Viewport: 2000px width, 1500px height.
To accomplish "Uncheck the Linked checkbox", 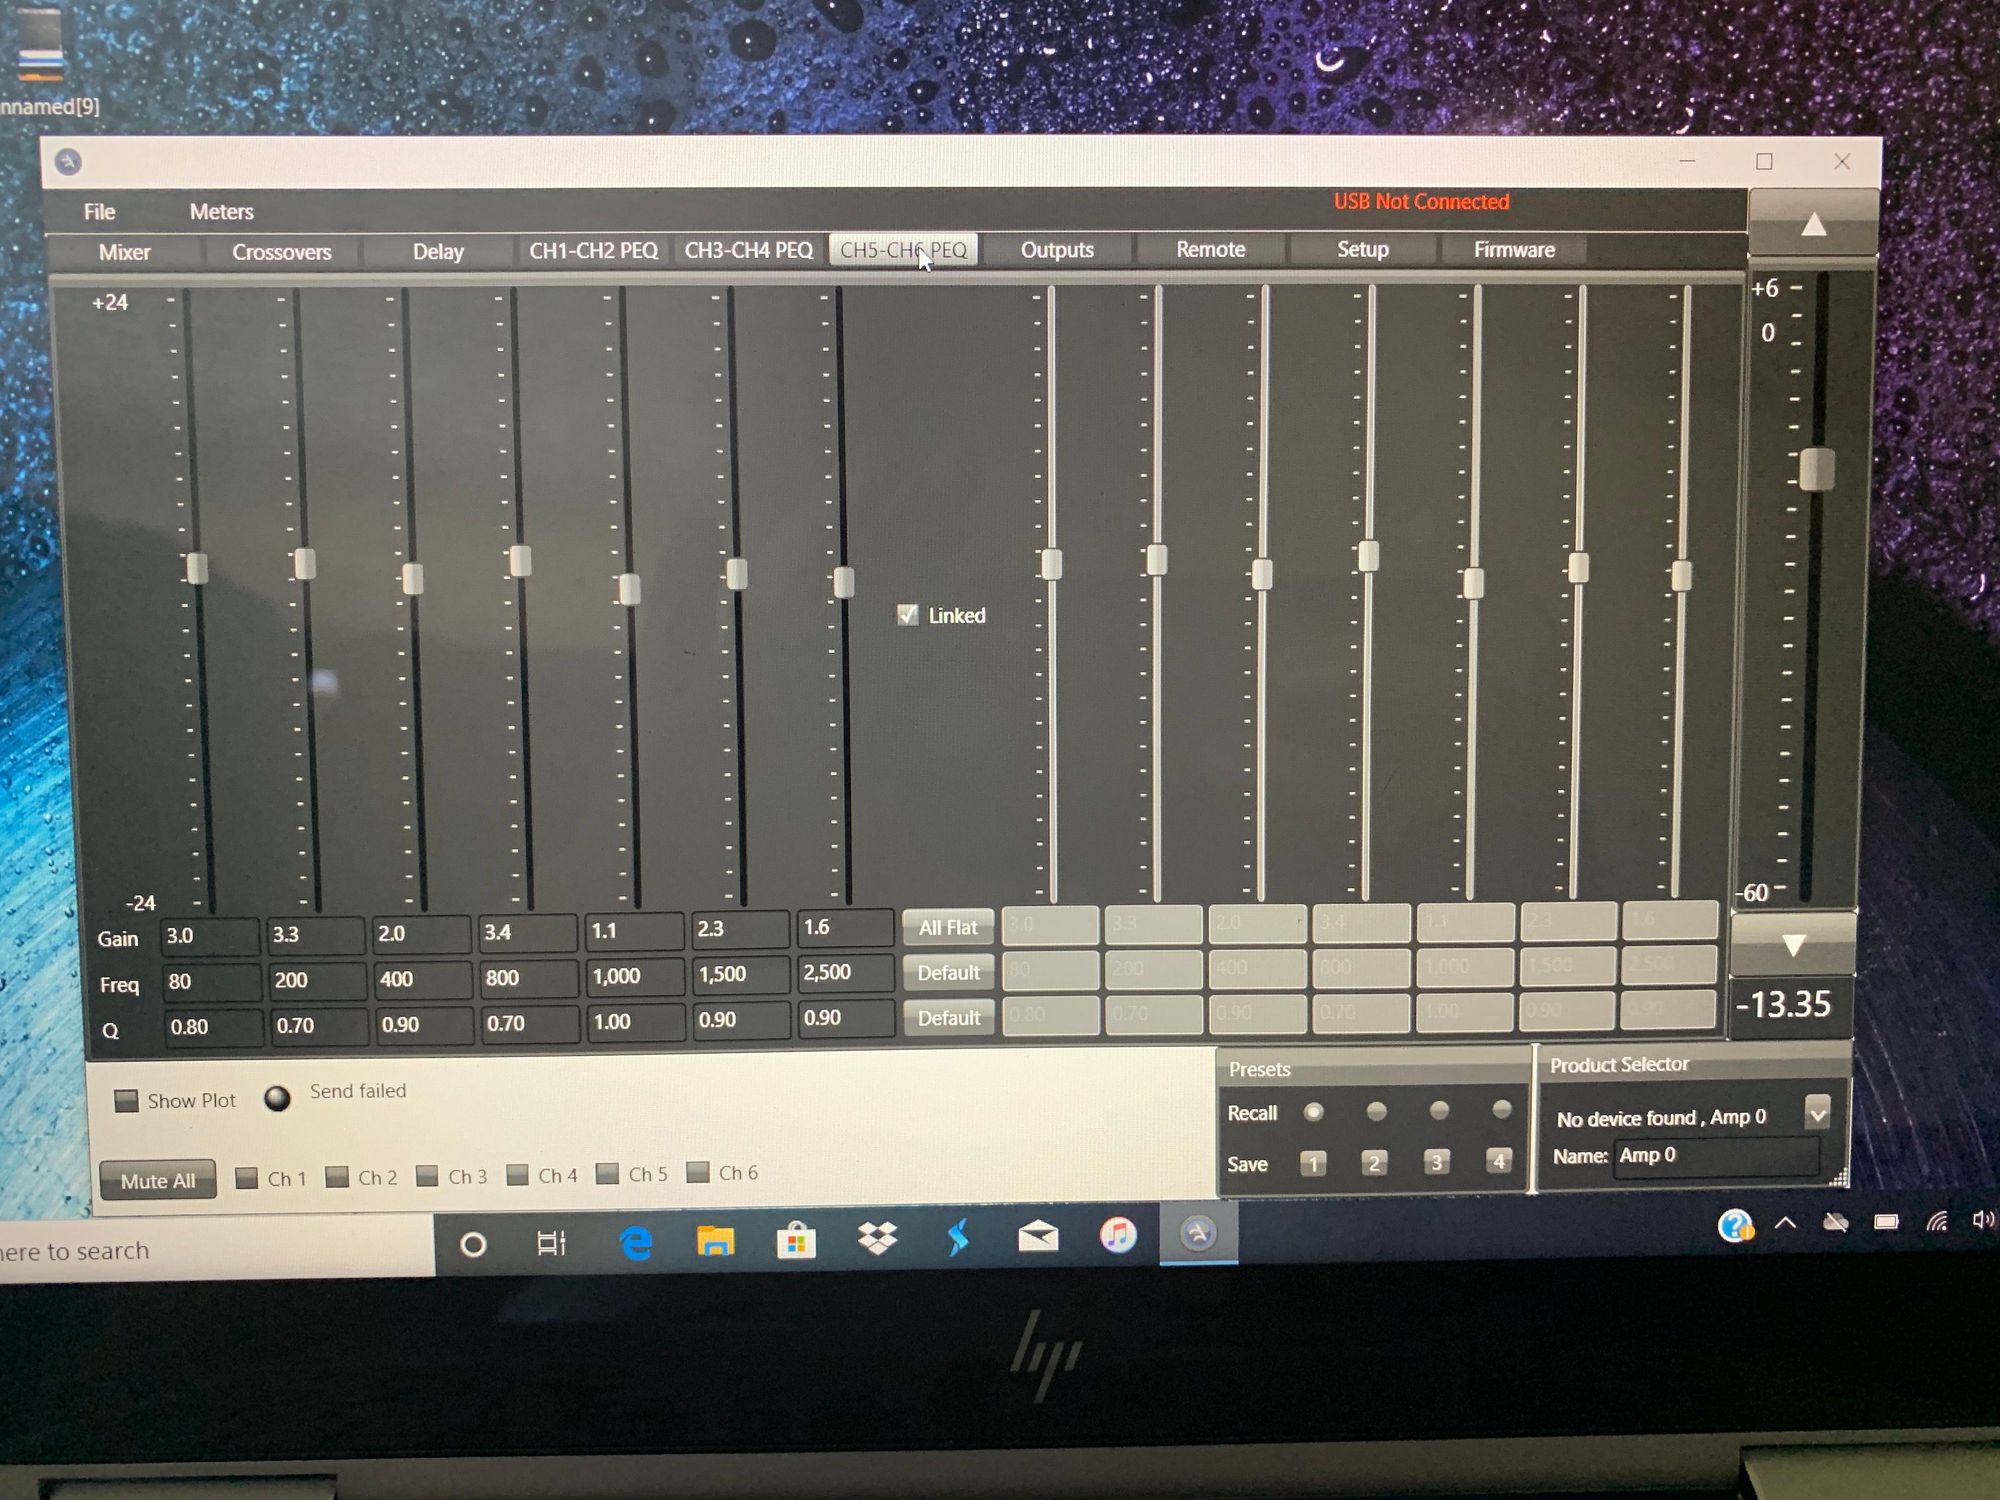I will 908,615.
